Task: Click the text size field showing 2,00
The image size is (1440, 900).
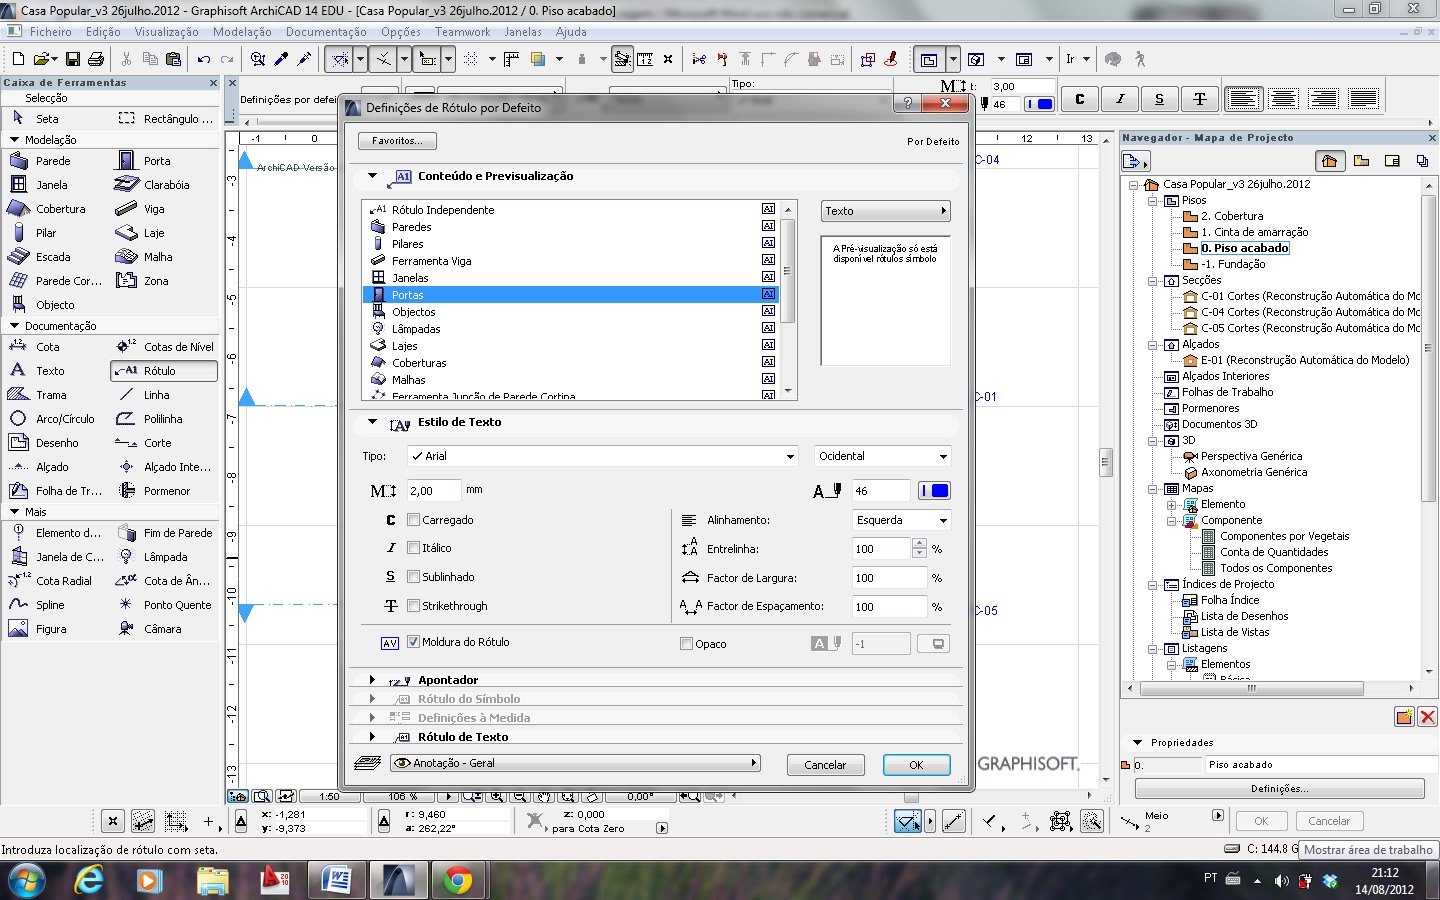Action: [434, 491]
